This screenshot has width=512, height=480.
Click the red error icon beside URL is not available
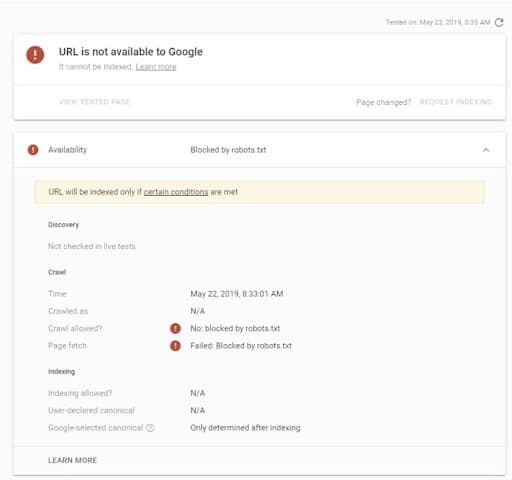click(x=35, y=55)
